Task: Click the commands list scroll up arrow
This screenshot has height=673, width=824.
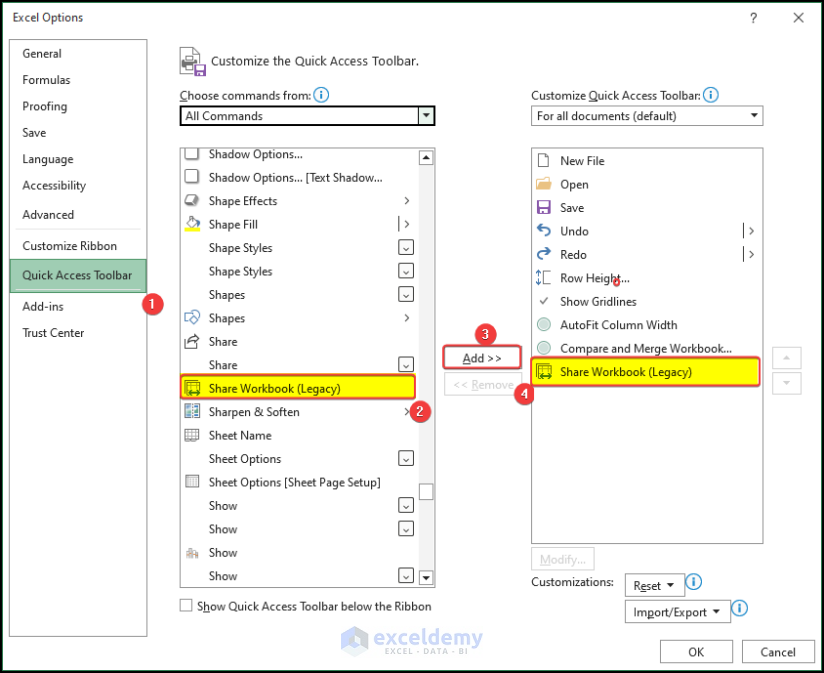Action: (426, 157)
